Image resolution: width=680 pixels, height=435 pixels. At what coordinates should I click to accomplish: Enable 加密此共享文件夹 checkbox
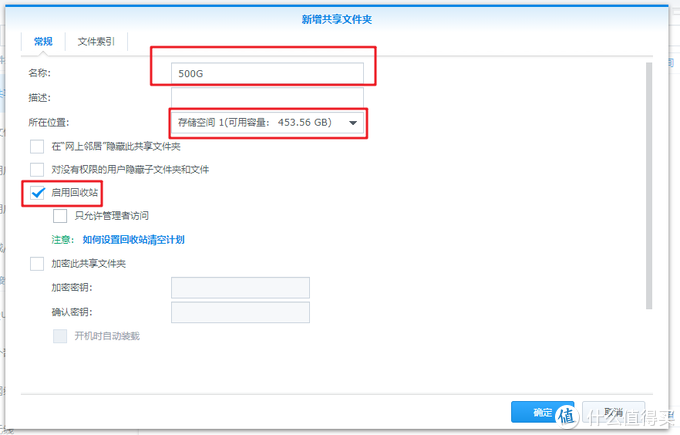37,264
